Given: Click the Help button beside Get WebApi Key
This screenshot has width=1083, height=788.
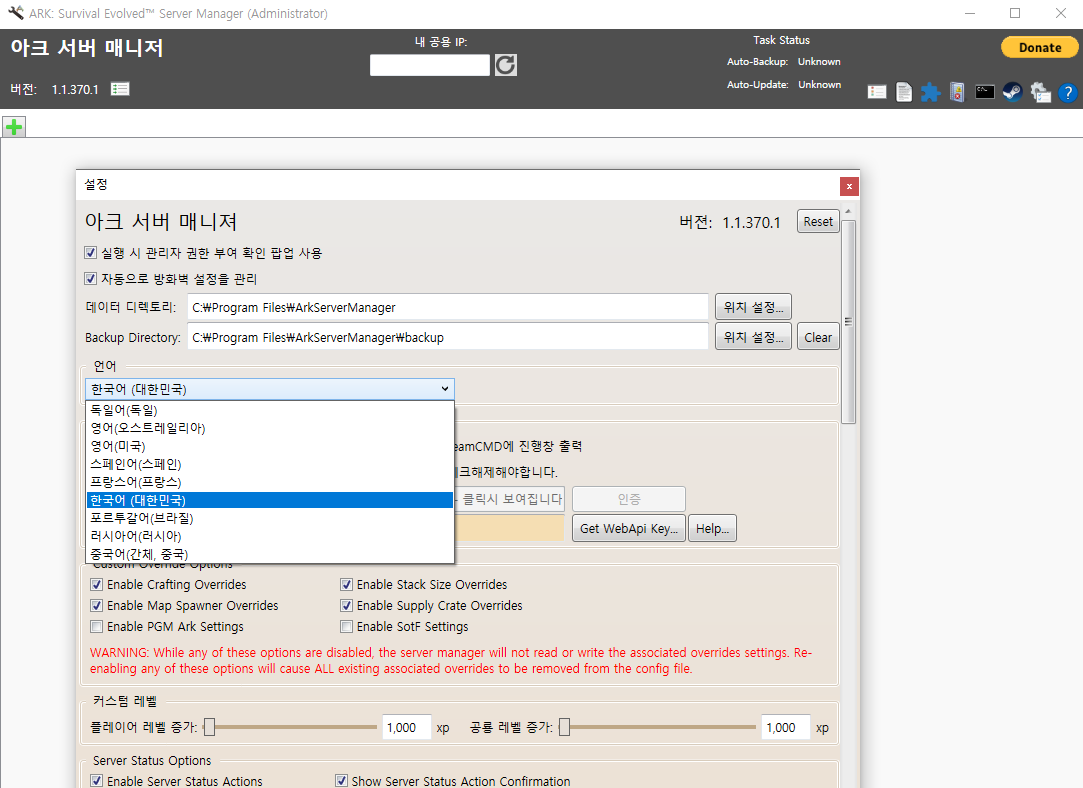Looking at the screenshot, I should (712, 528).
